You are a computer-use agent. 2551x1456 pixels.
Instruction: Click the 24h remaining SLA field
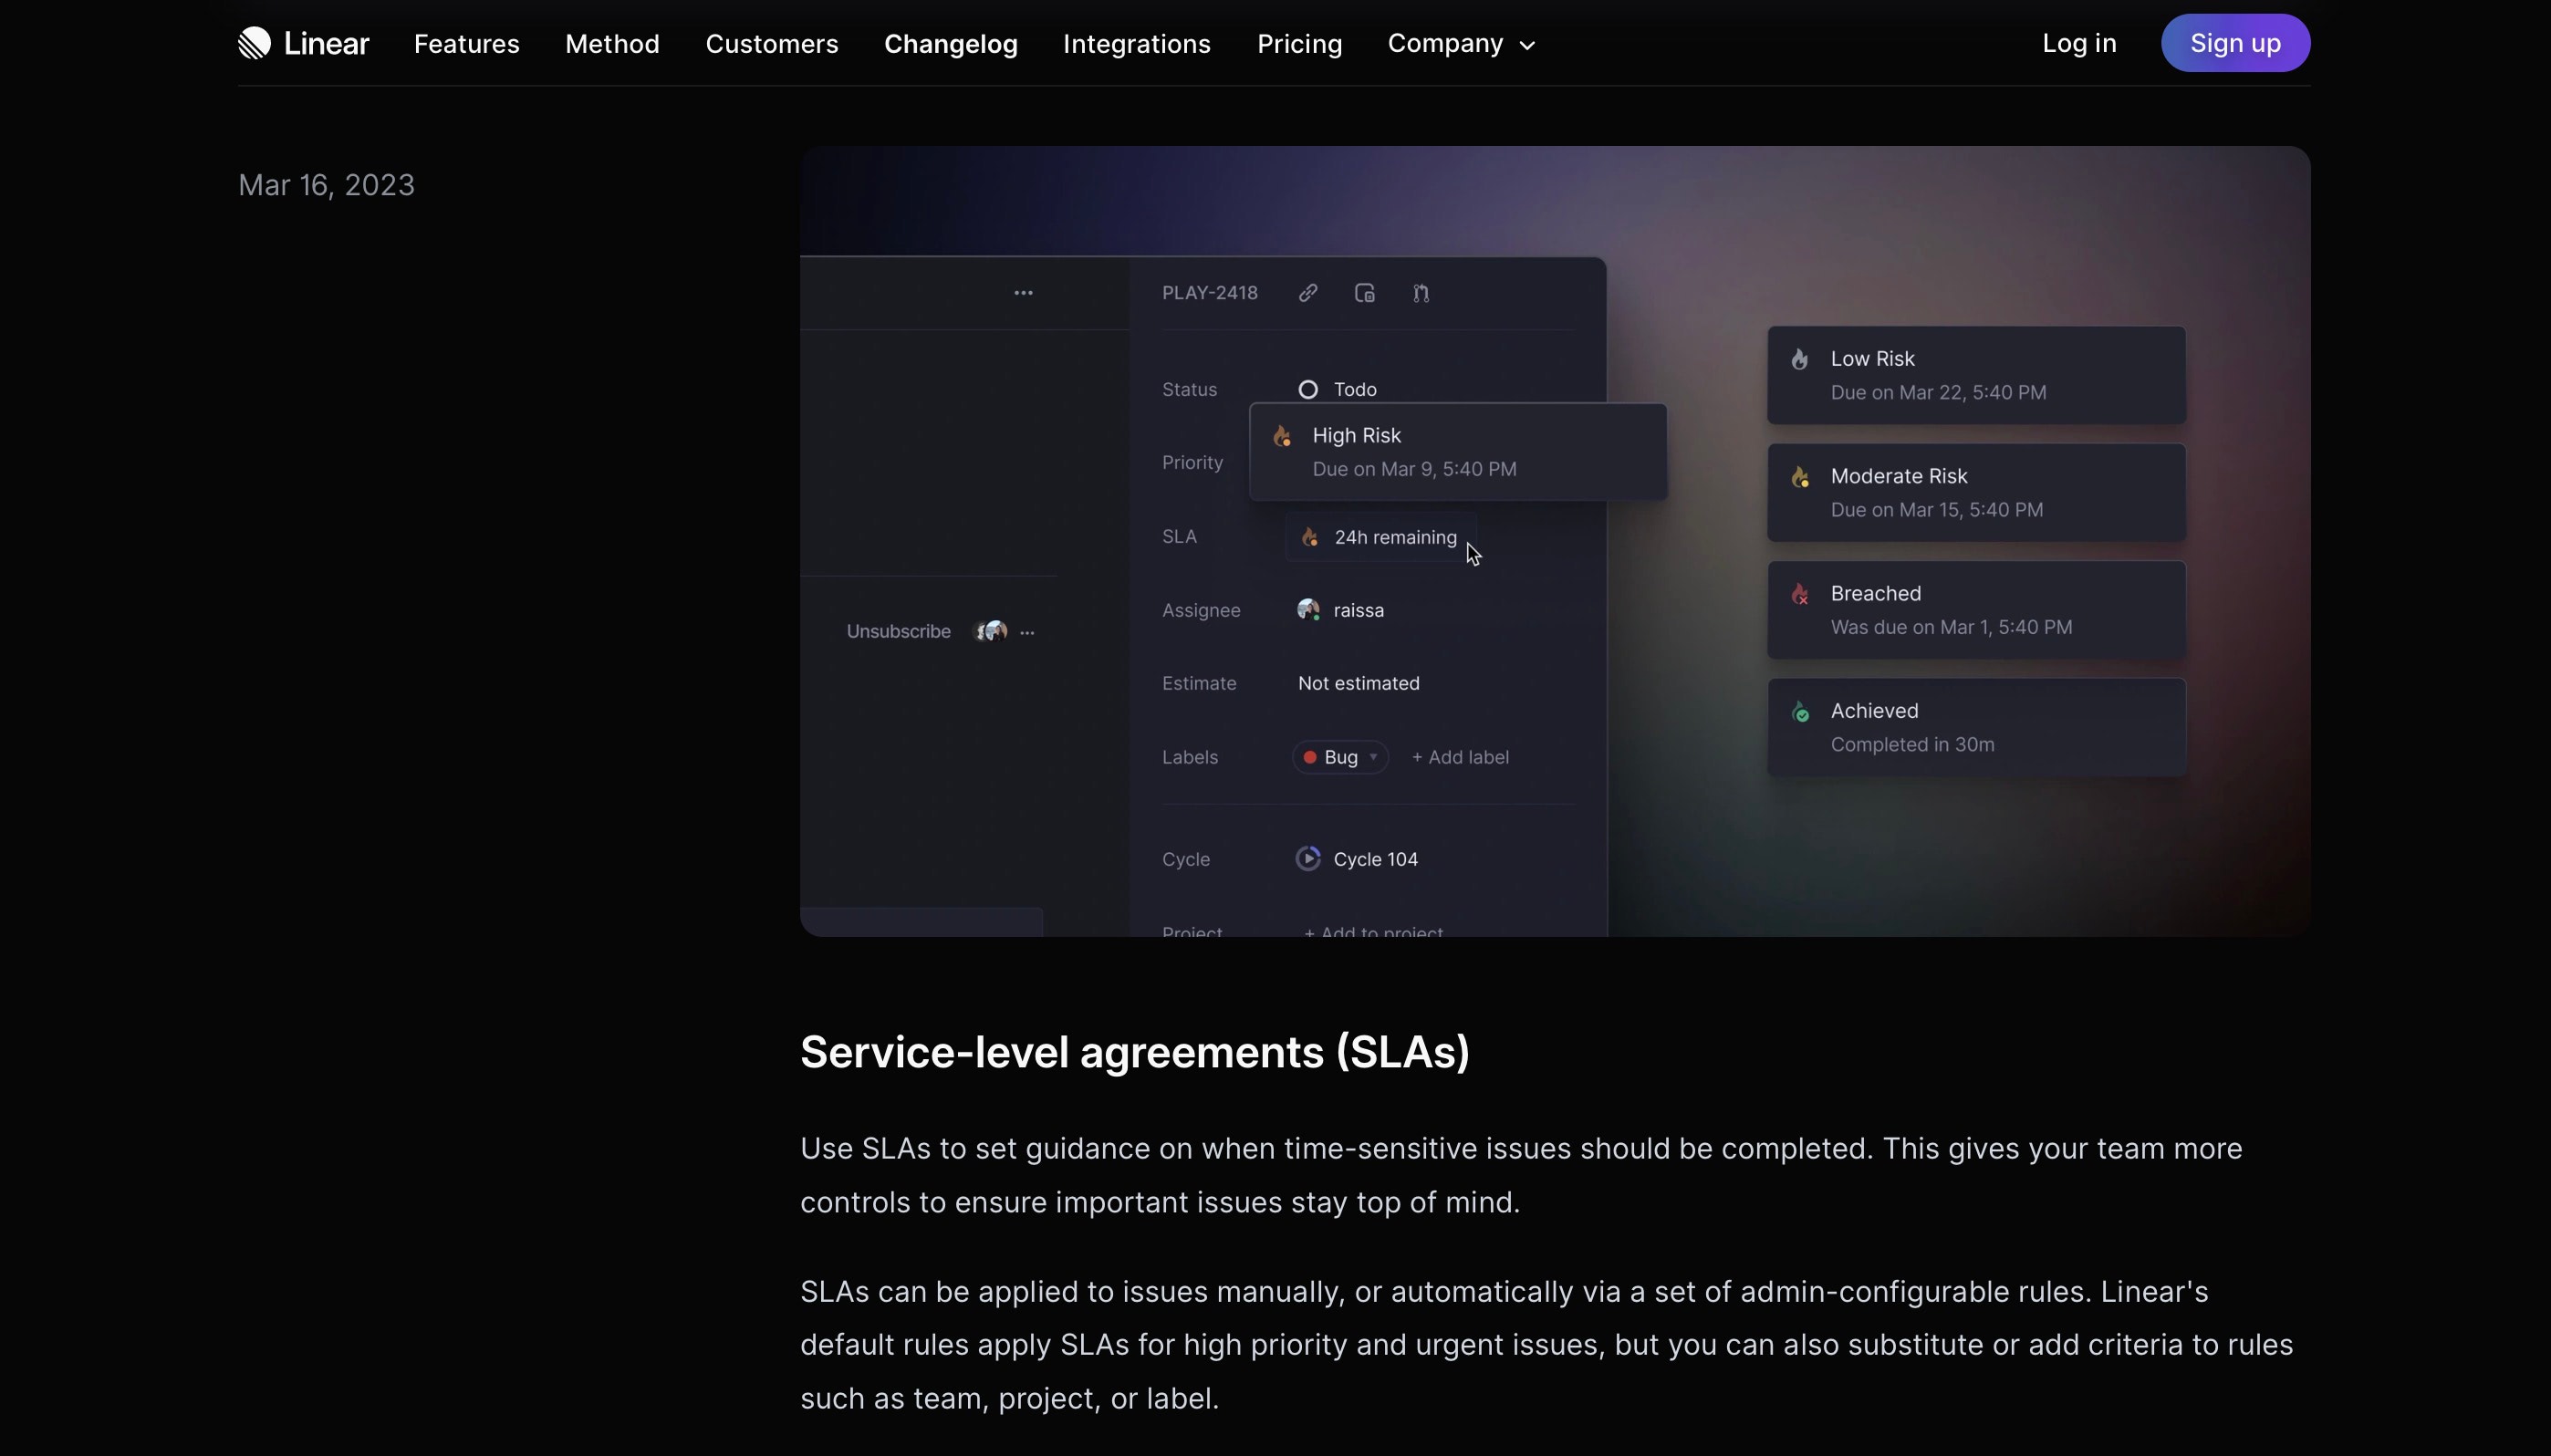pyautogui.click(x=1381, y=538)
